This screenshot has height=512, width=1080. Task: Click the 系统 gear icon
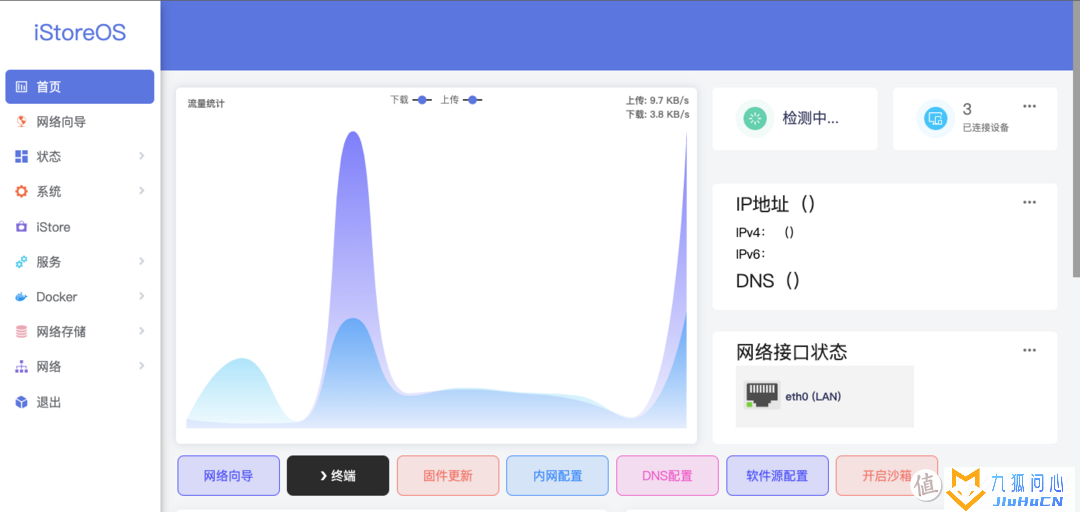[x=21, y=192]
